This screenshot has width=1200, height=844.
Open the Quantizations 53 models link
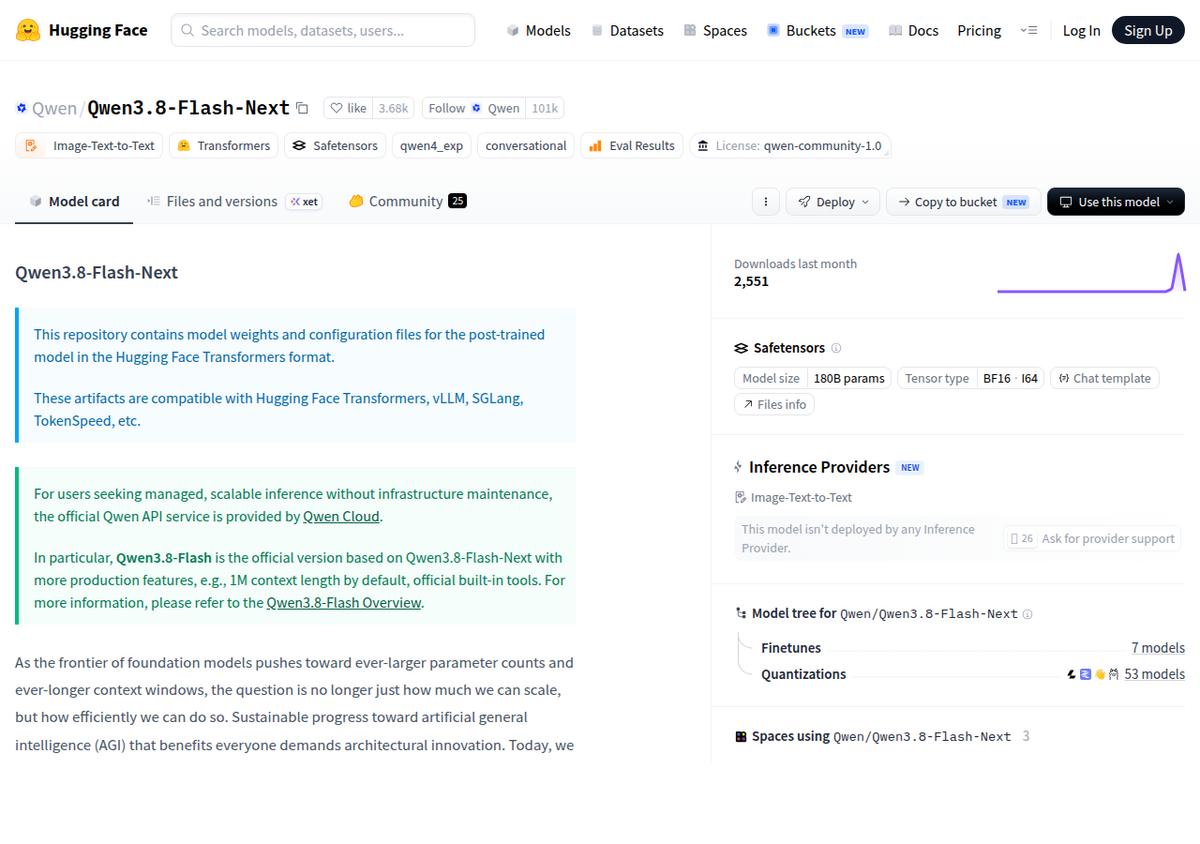pyautogui.click(x=1154, y=674)
